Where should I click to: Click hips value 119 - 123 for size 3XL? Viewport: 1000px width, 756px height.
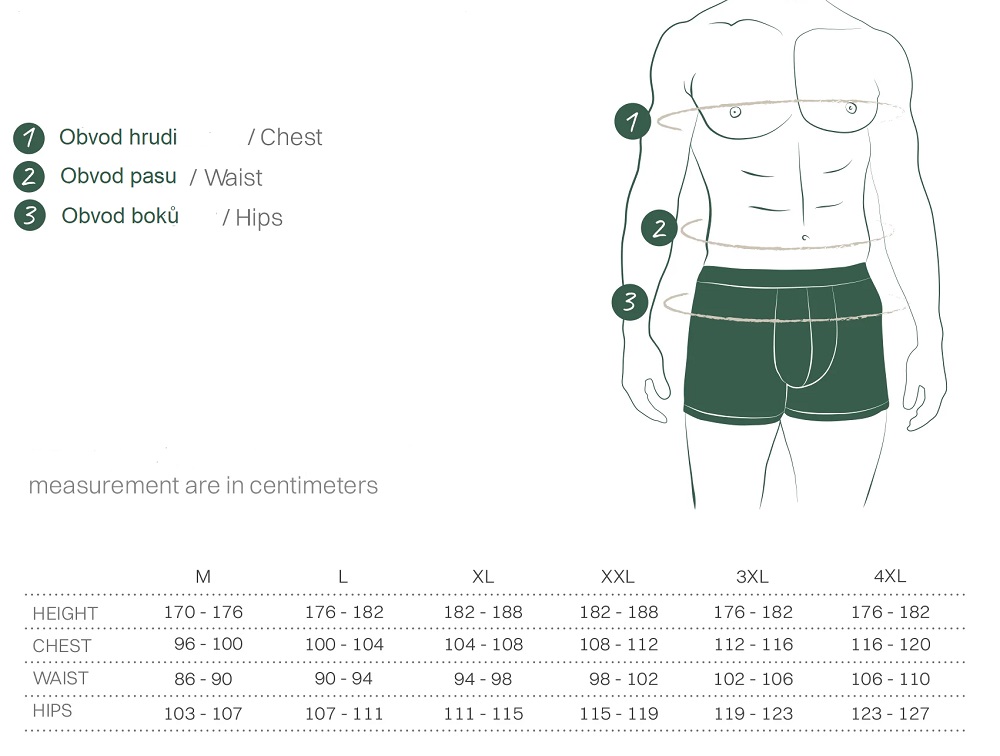[753, 714]
